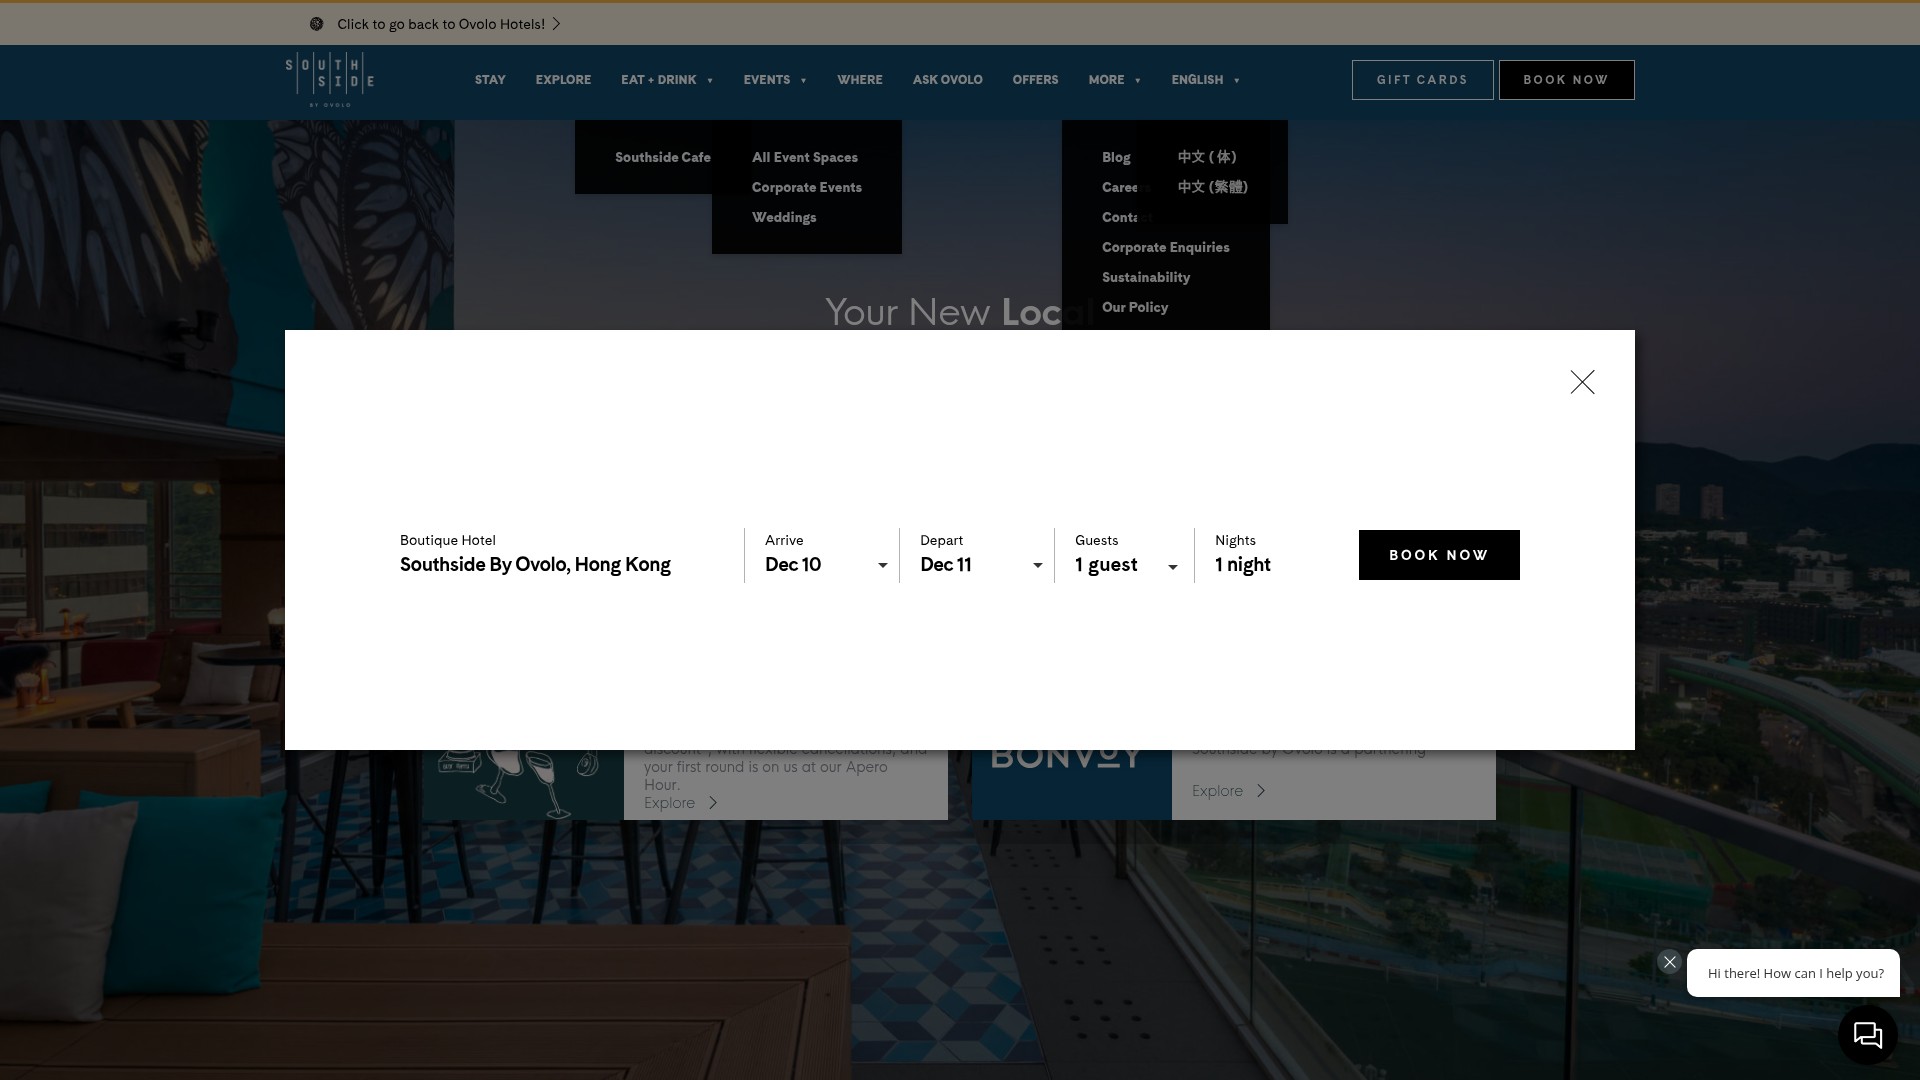Expand the Events menu arrow
Image resolution: width=1920 pixels, height=1080 pixels.
[803, 81]
